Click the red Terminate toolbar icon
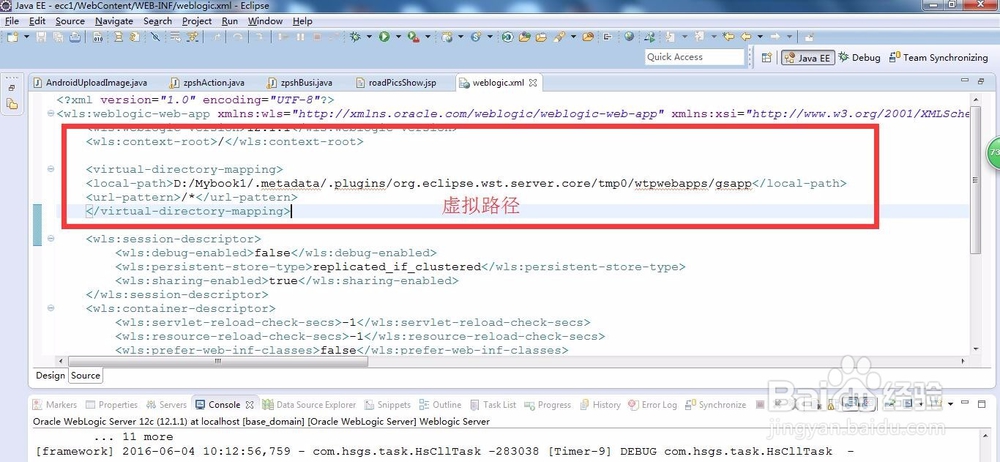 click(x=317, y=37)
